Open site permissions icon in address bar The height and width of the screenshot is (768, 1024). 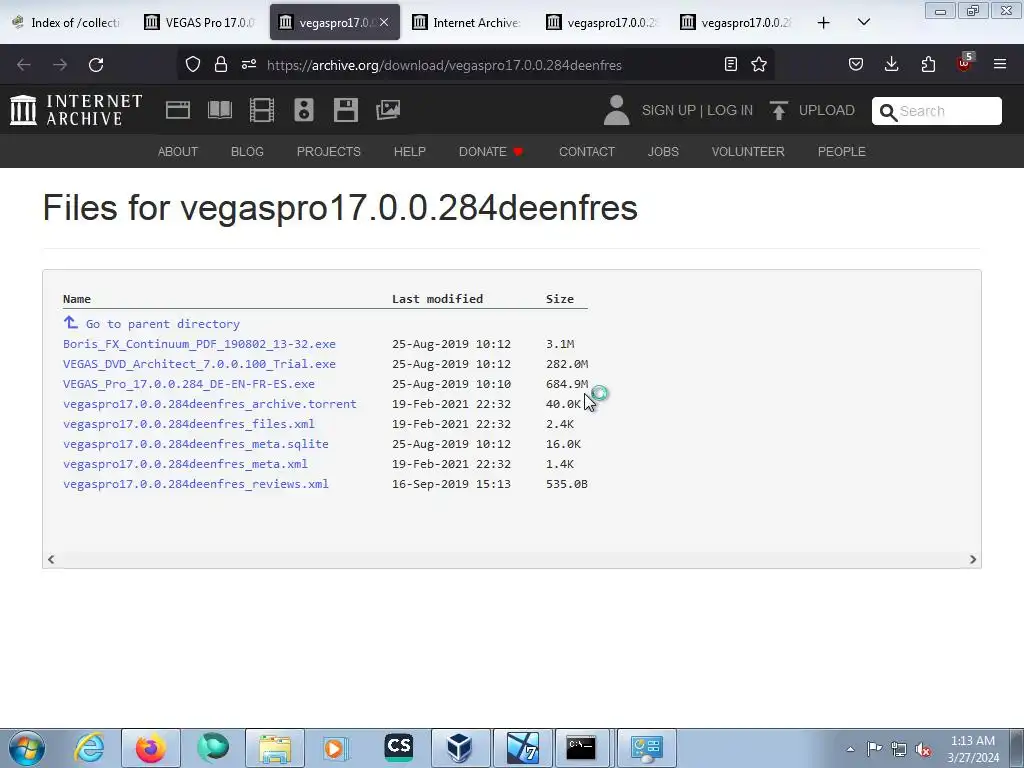click(x=249, y=65)
